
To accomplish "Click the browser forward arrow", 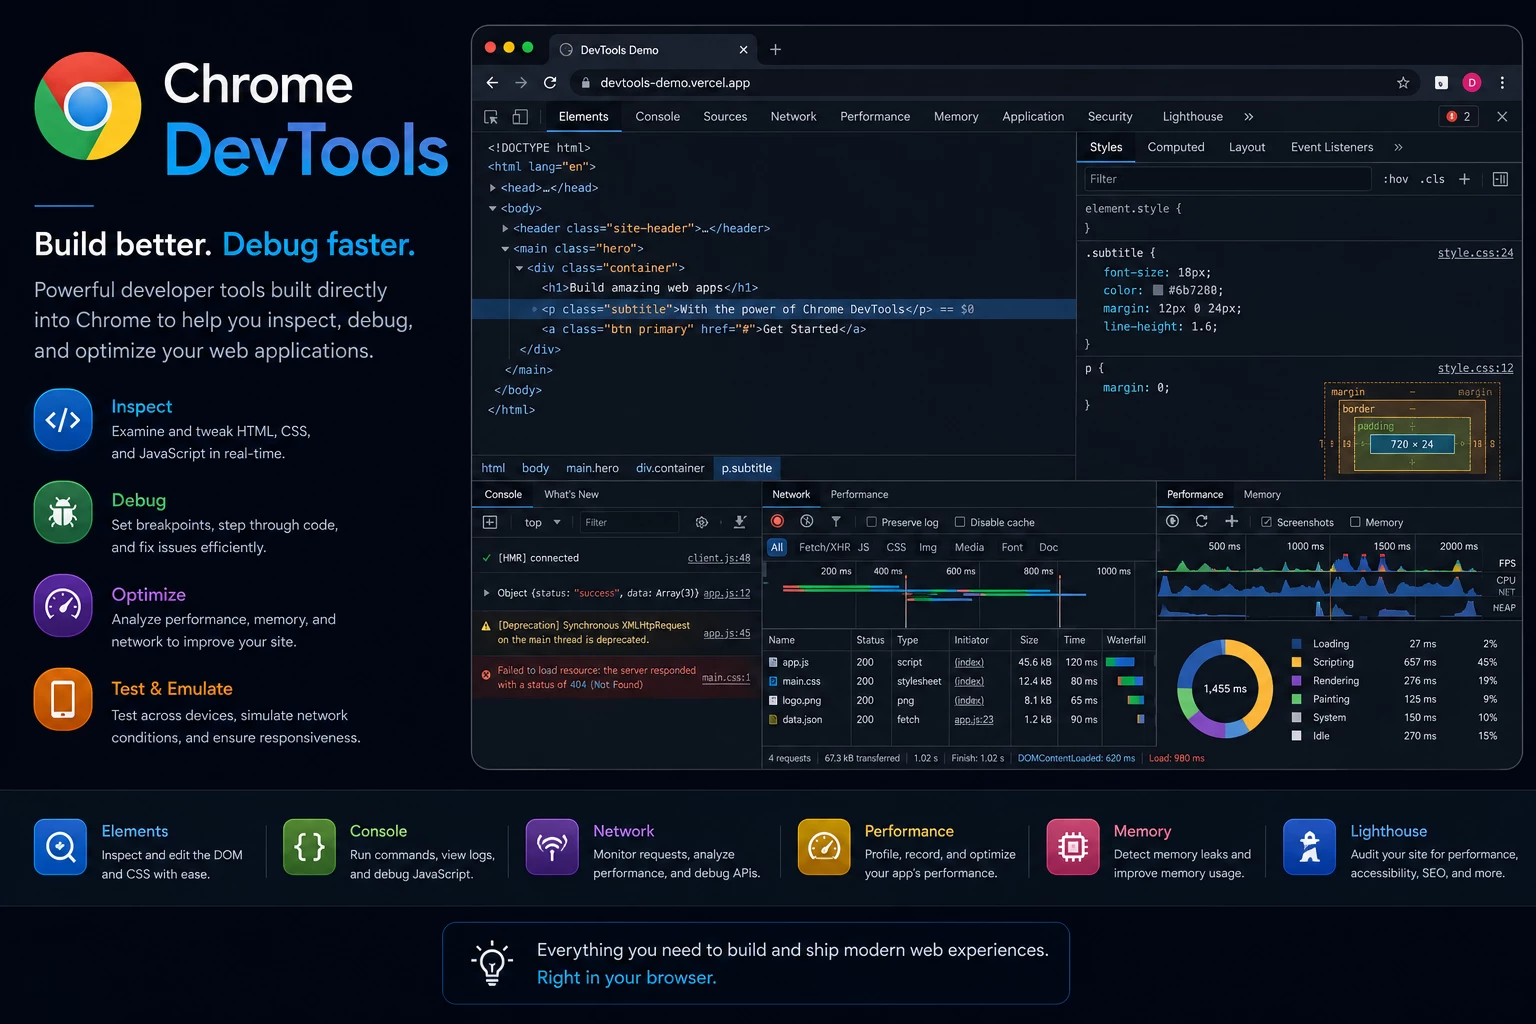I will (521, 83).
